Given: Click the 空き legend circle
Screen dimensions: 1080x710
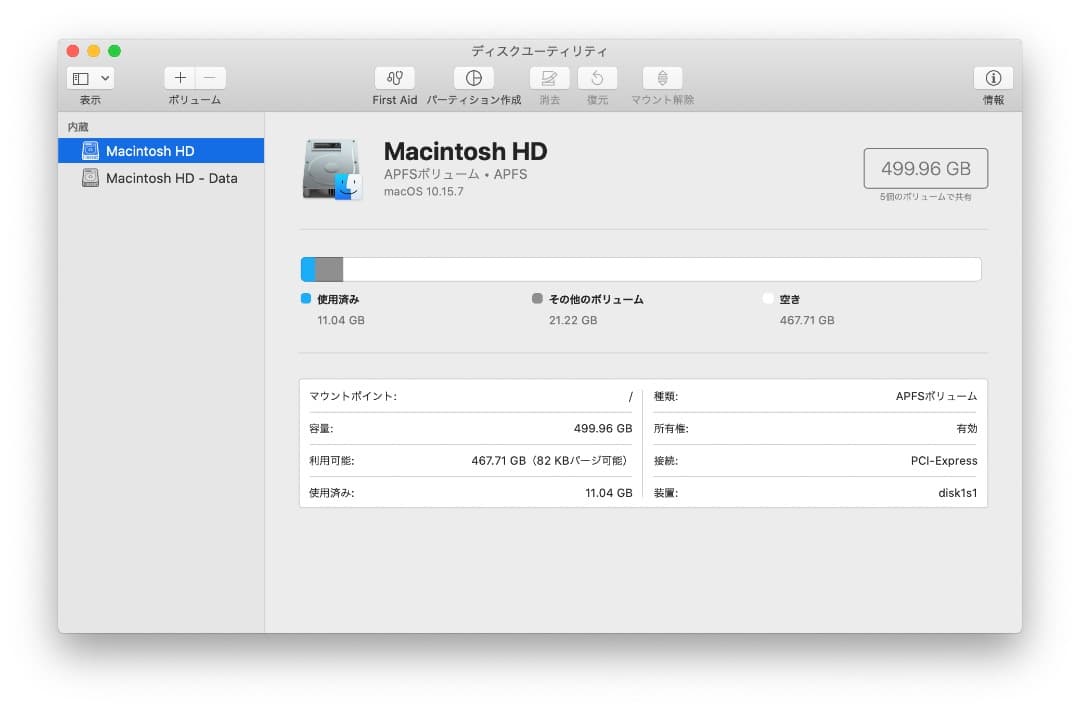Looking at the screenshot, I should [x=768, y=299].
